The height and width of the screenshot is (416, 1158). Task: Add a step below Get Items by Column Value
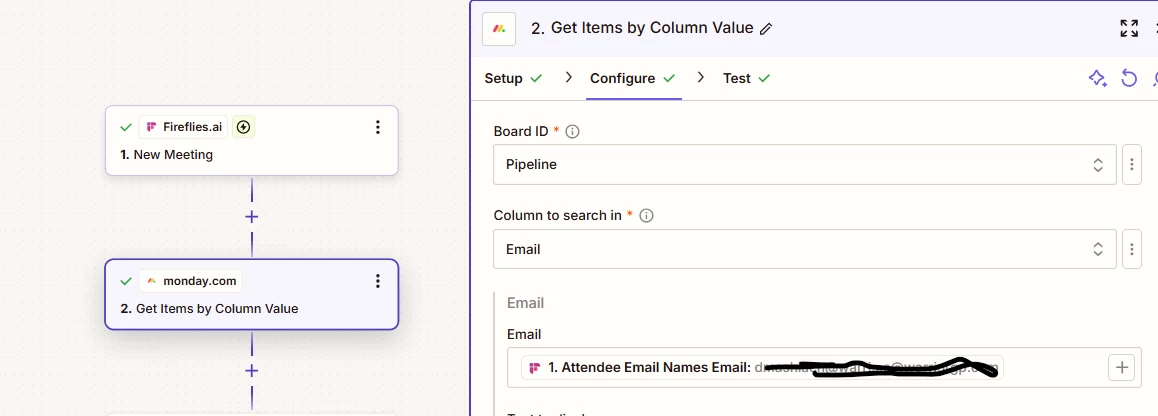(x=252, y=370)
